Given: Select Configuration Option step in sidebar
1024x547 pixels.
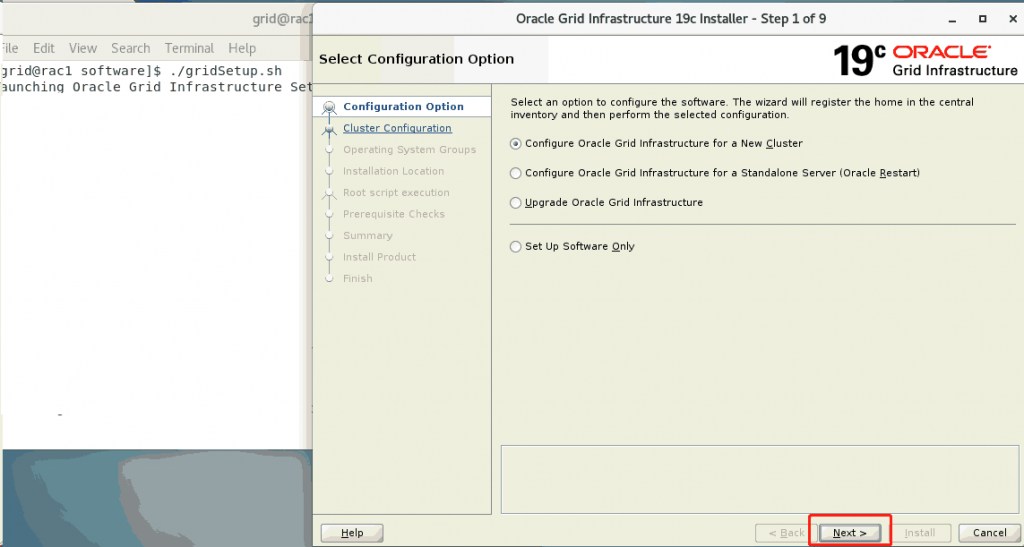Looking at the screenshot, I should tap(403, 106).
